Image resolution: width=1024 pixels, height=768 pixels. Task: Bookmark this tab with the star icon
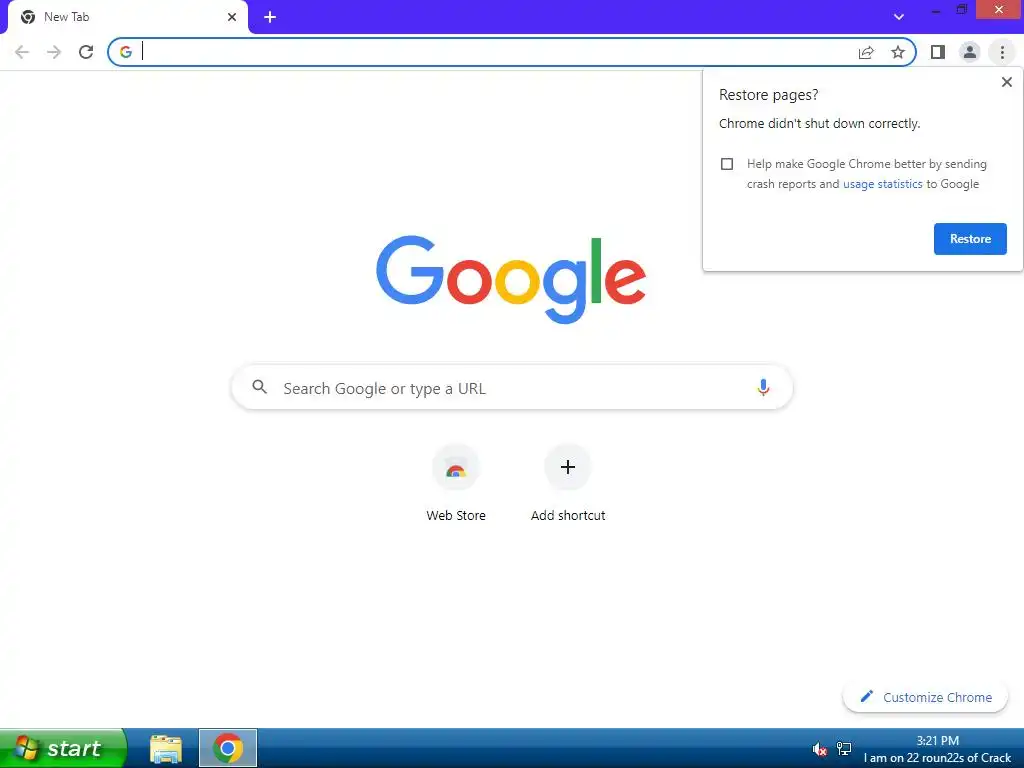click(898, 52)
